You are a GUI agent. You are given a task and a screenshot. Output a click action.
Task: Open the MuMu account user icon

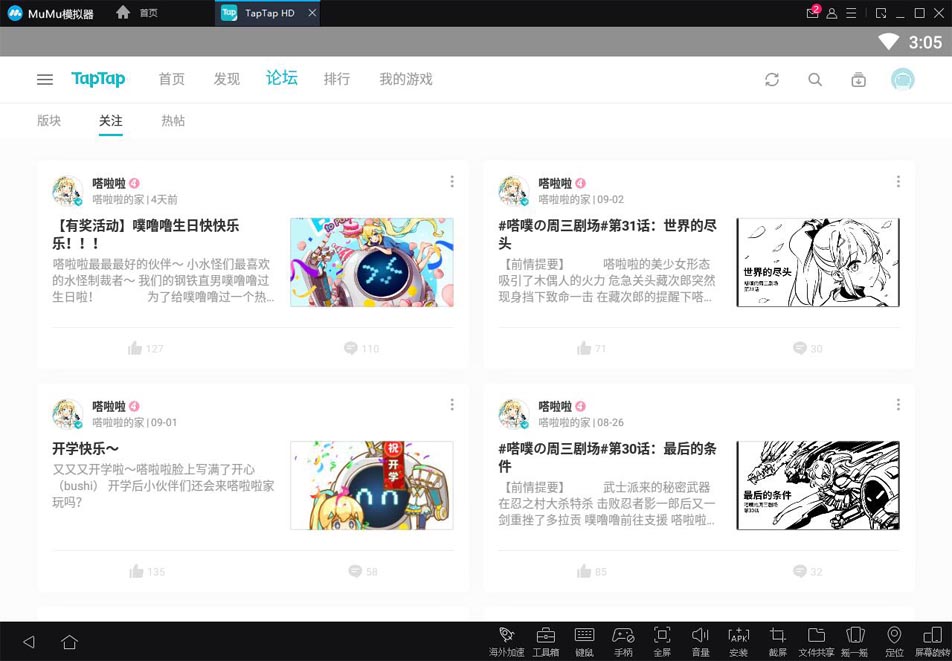[x=832, y=13]
